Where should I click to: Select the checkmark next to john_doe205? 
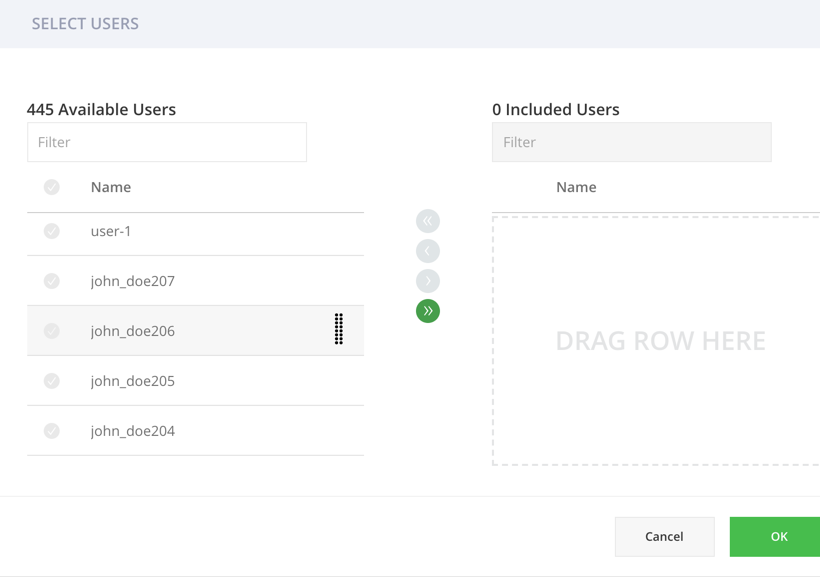click(51, 381)
